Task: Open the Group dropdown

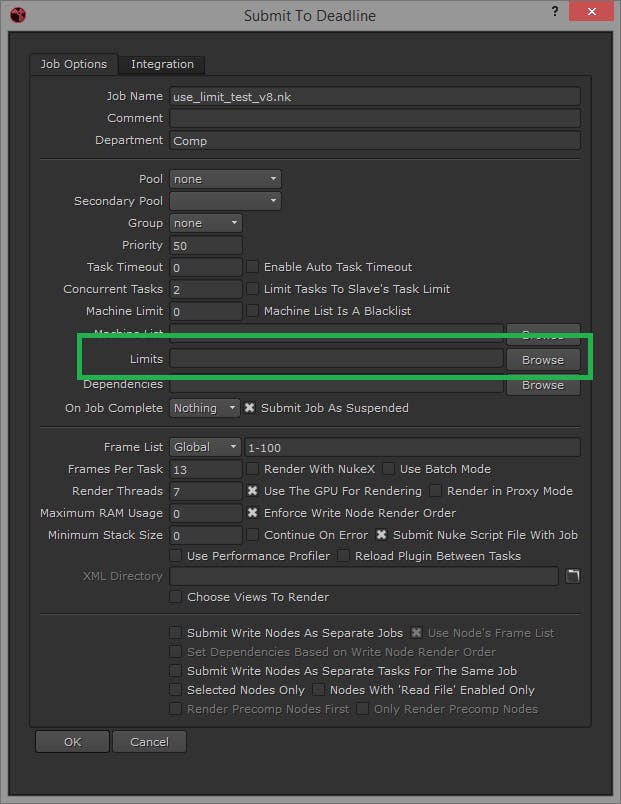Action: (206, 223)
